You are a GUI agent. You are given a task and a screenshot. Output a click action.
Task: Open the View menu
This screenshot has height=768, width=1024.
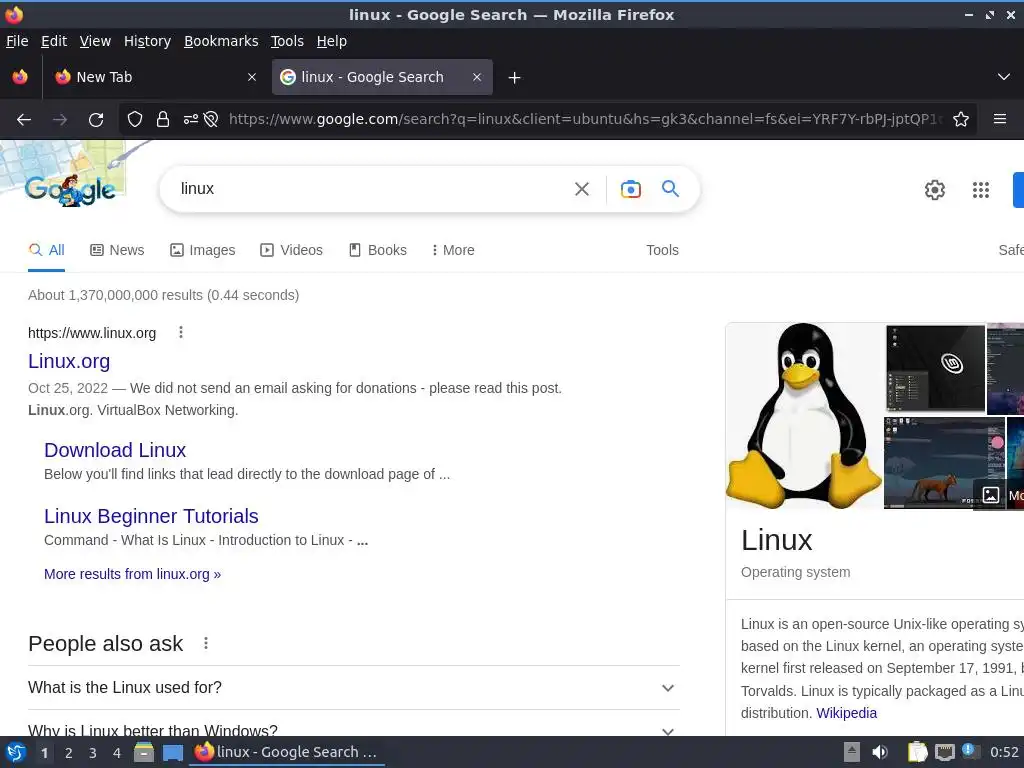(95, 41)
